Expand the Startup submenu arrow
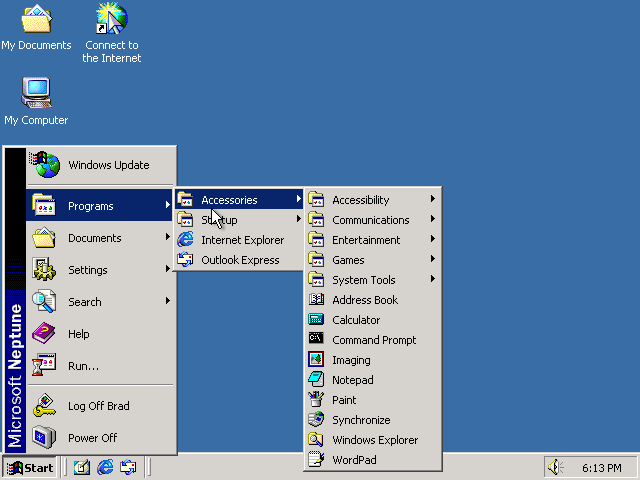Image resolution: width=640 pixels, height=480 pixels. [x=299, y=219]
